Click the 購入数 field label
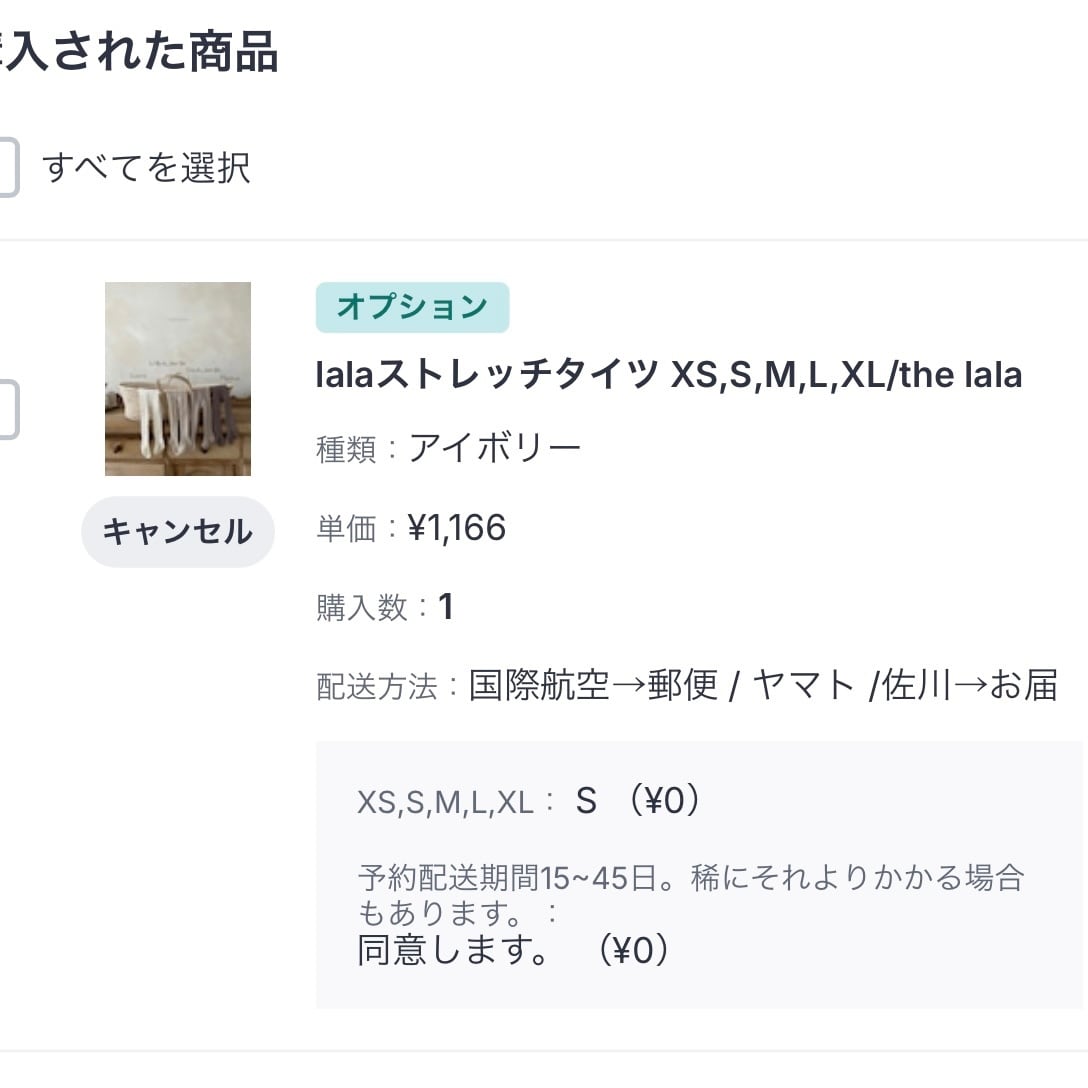 [x=361, y=608]
